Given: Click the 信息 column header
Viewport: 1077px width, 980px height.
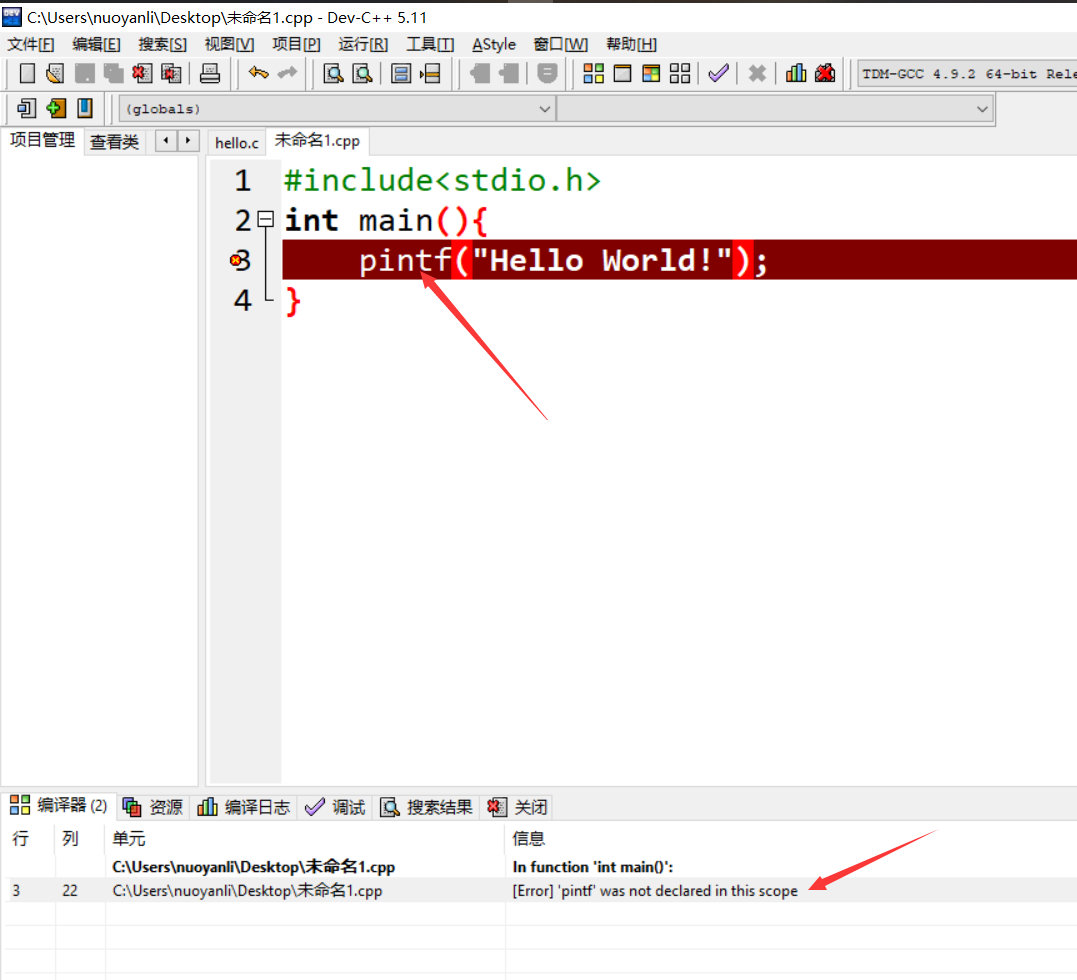Looking at the screenshot, I should click(x=528, y=839).
